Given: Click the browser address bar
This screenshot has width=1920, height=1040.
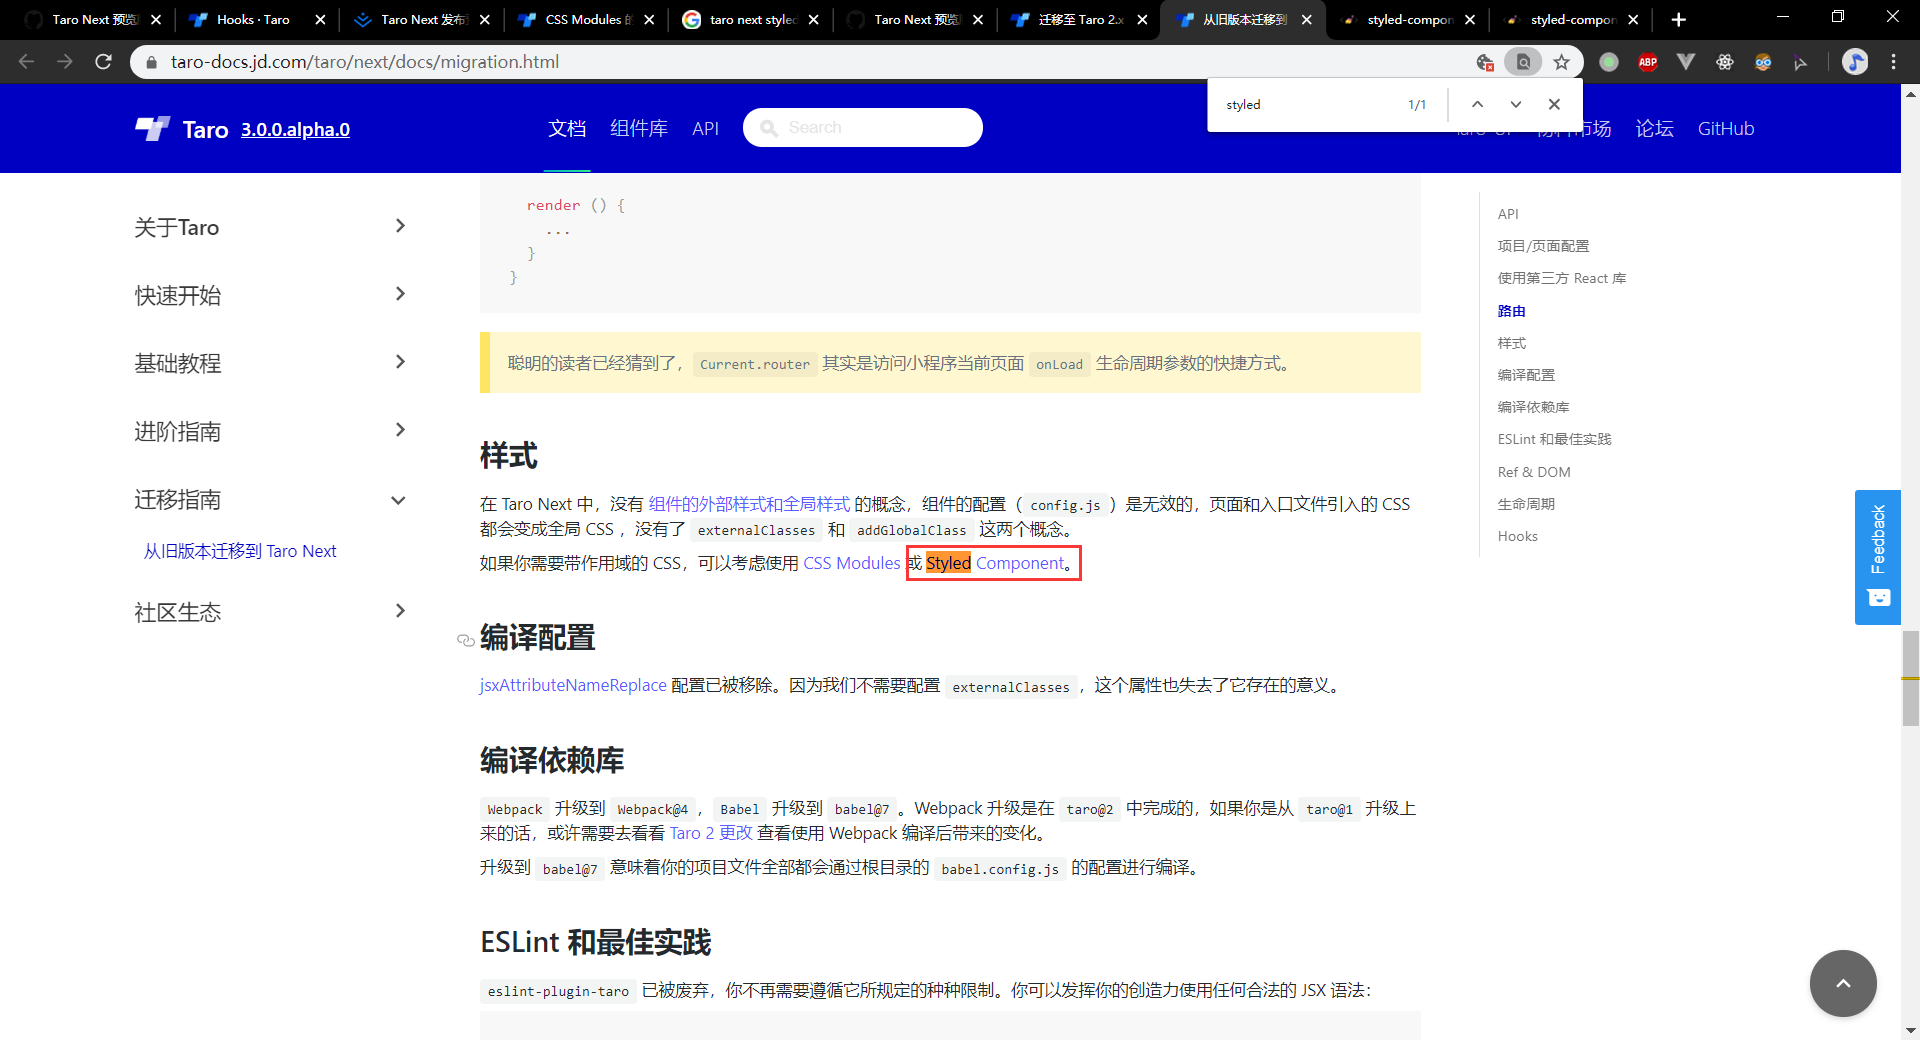Looking at the screenshot, I should pos(800,62).
